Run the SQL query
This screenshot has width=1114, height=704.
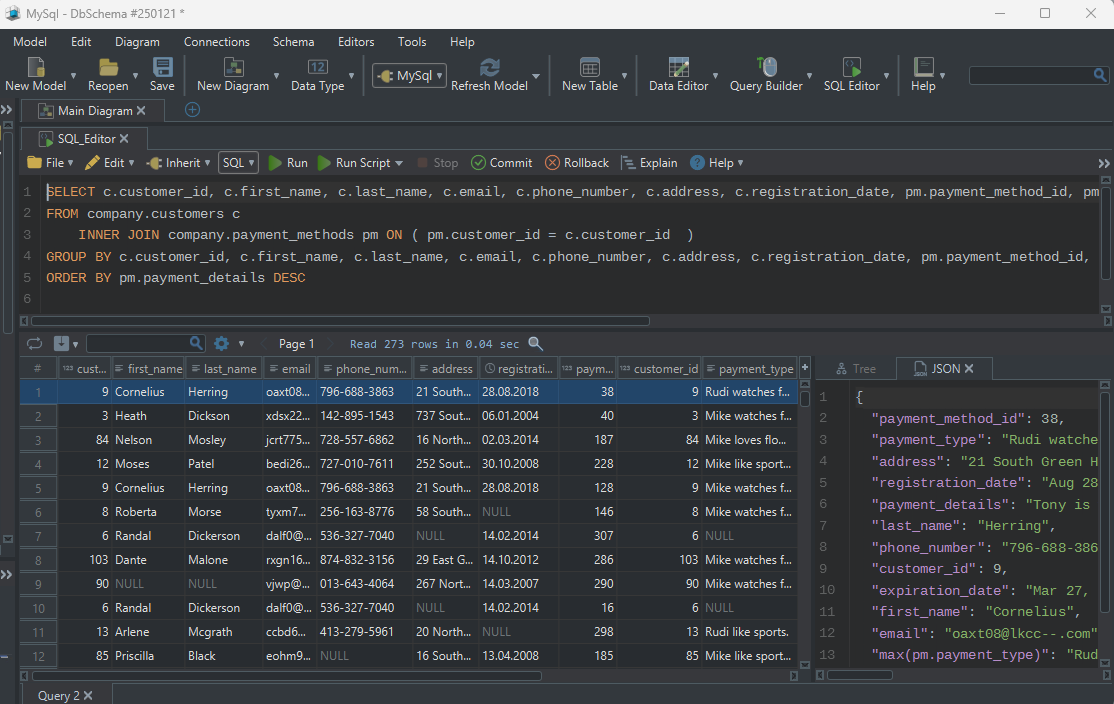coord(288,163)
